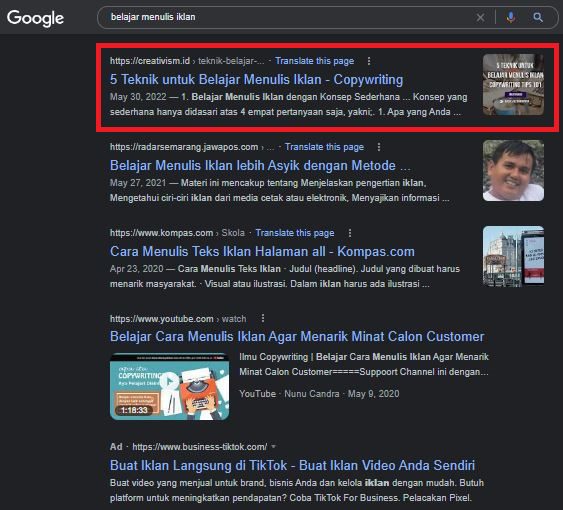Open the 'Buat Iklan Langsung di TikTok' ad link
563x510 pixels.
(x=292, y=465)
